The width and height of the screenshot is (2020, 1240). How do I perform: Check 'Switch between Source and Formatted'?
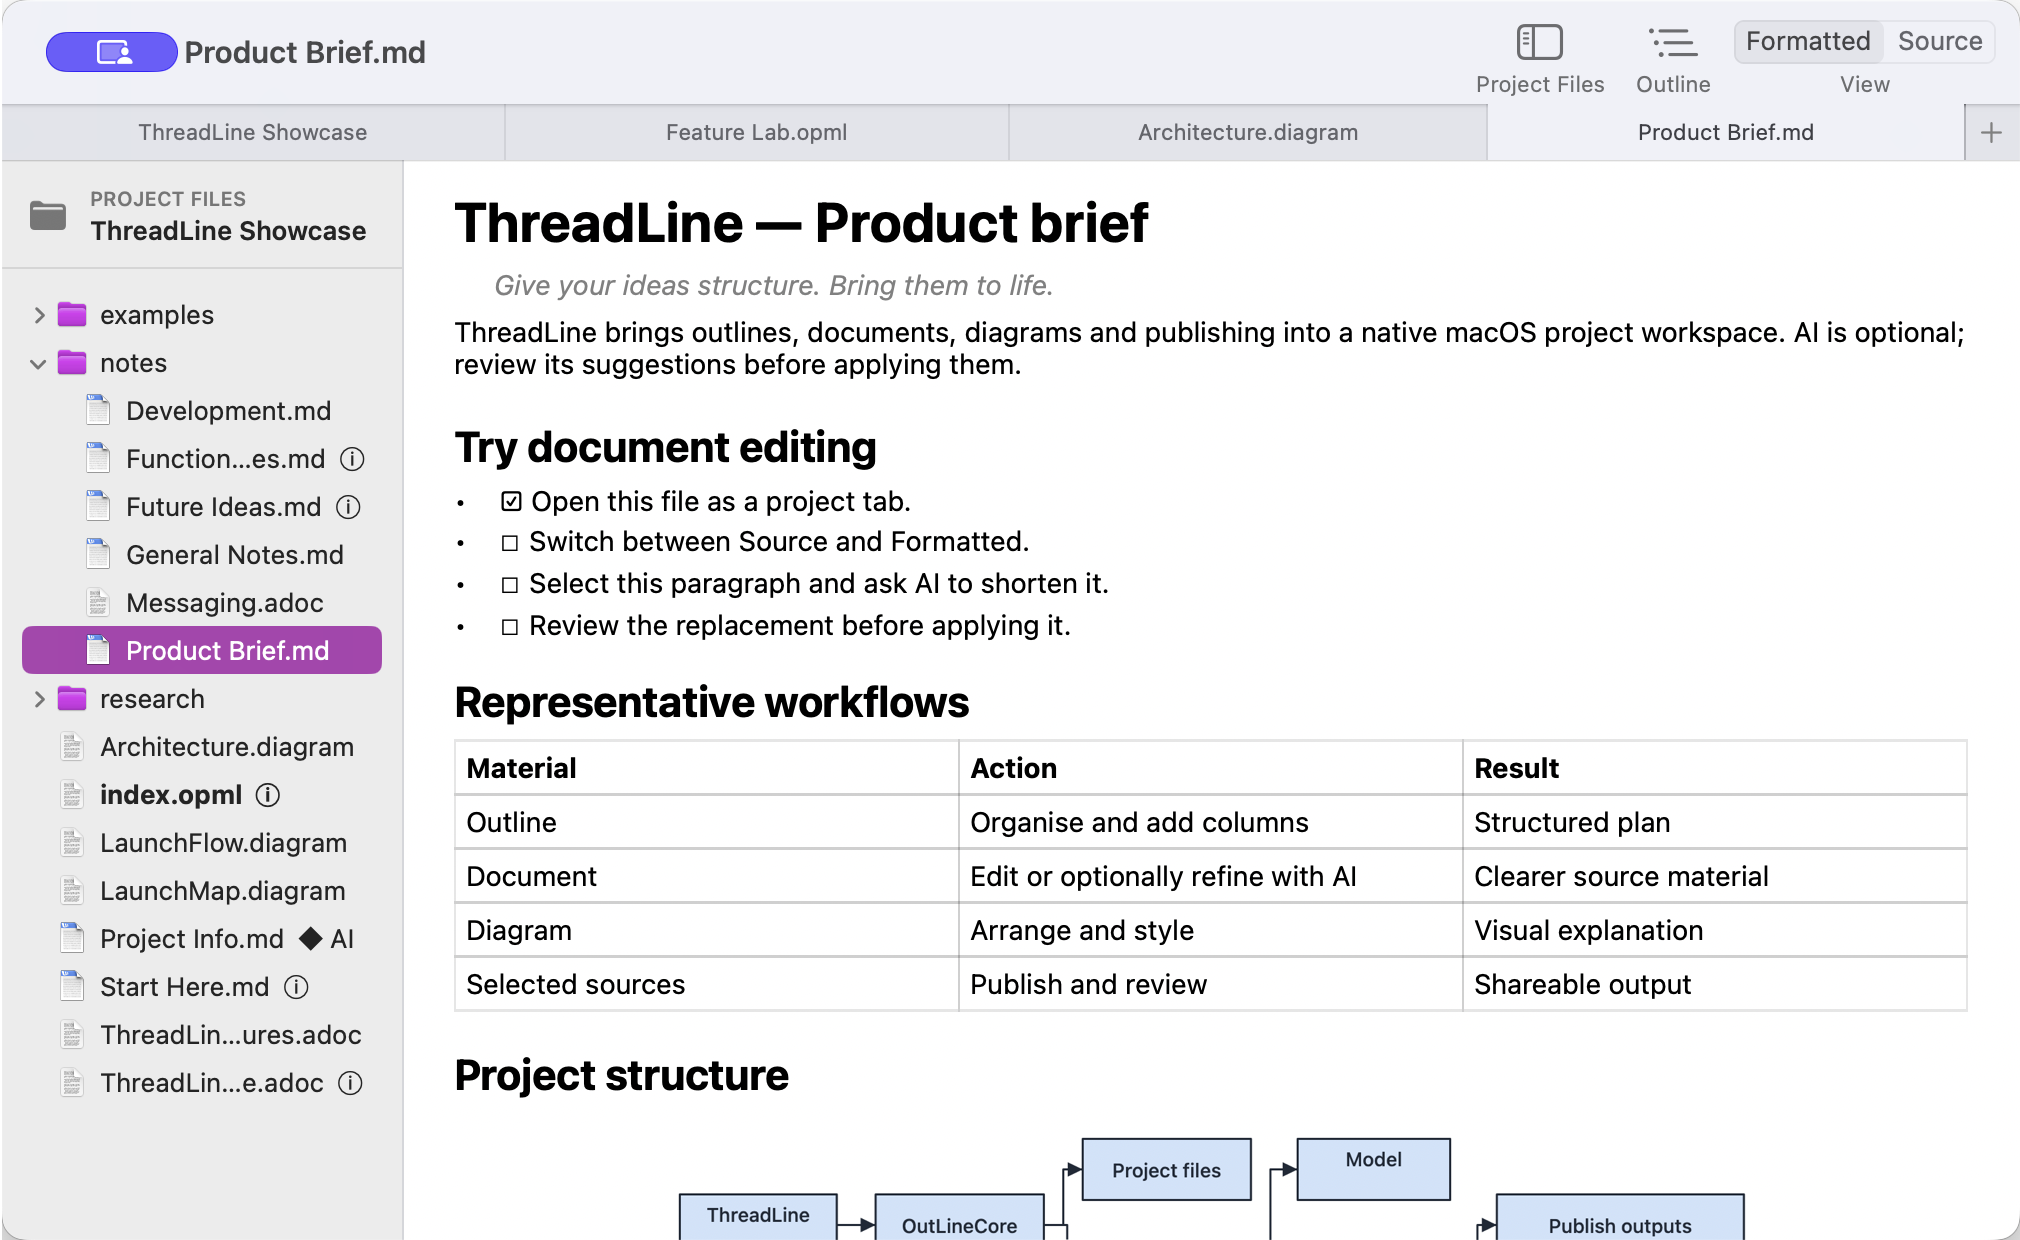pos(510,543)
